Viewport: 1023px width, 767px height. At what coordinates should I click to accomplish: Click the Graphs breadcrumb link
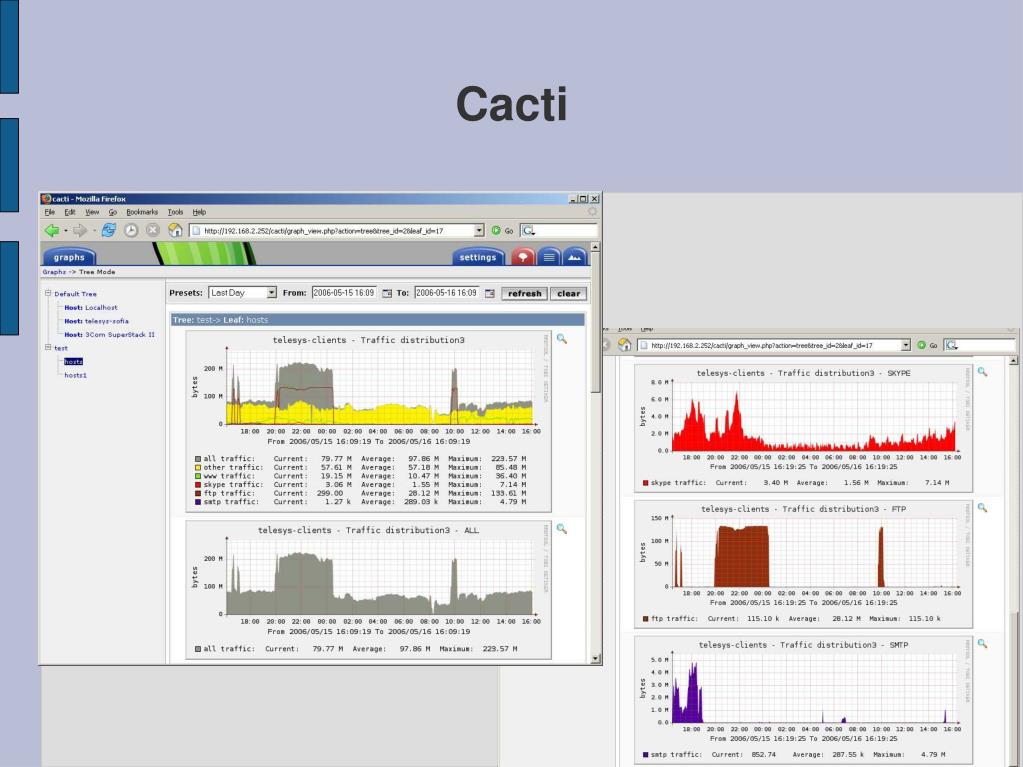coord(54,272)
